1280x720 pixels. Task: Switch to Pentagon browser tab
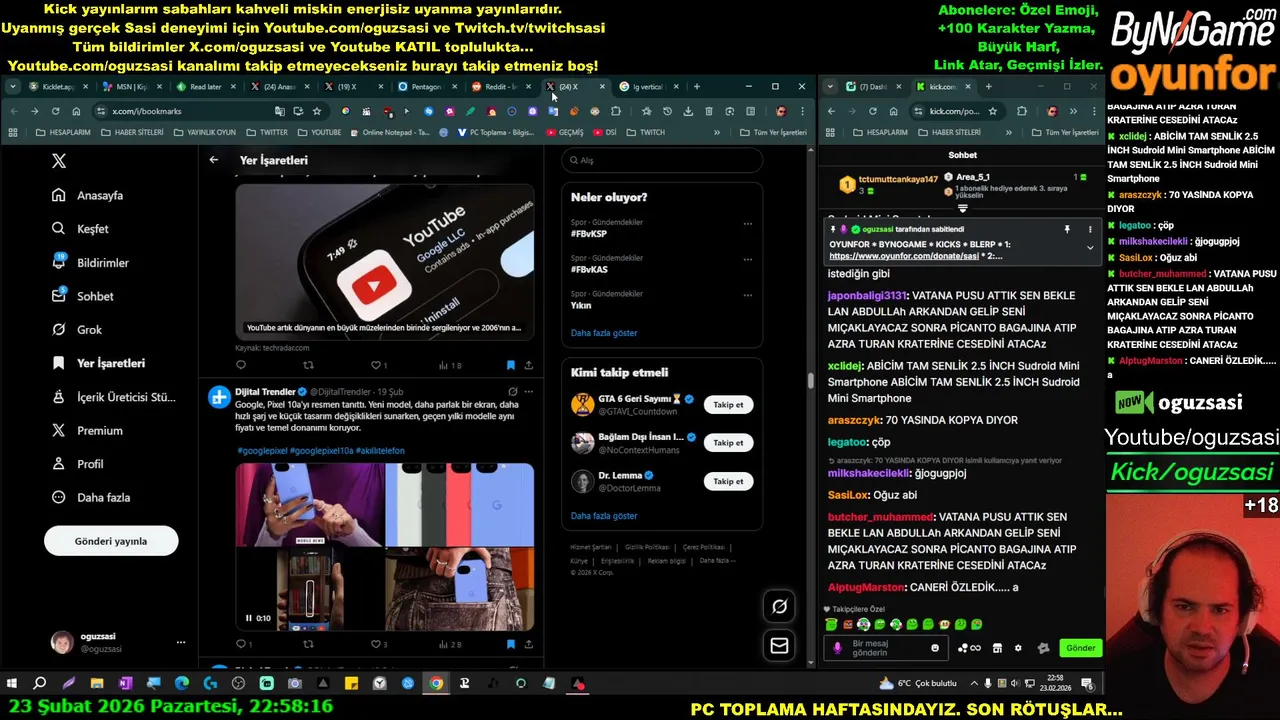(426, 87)
